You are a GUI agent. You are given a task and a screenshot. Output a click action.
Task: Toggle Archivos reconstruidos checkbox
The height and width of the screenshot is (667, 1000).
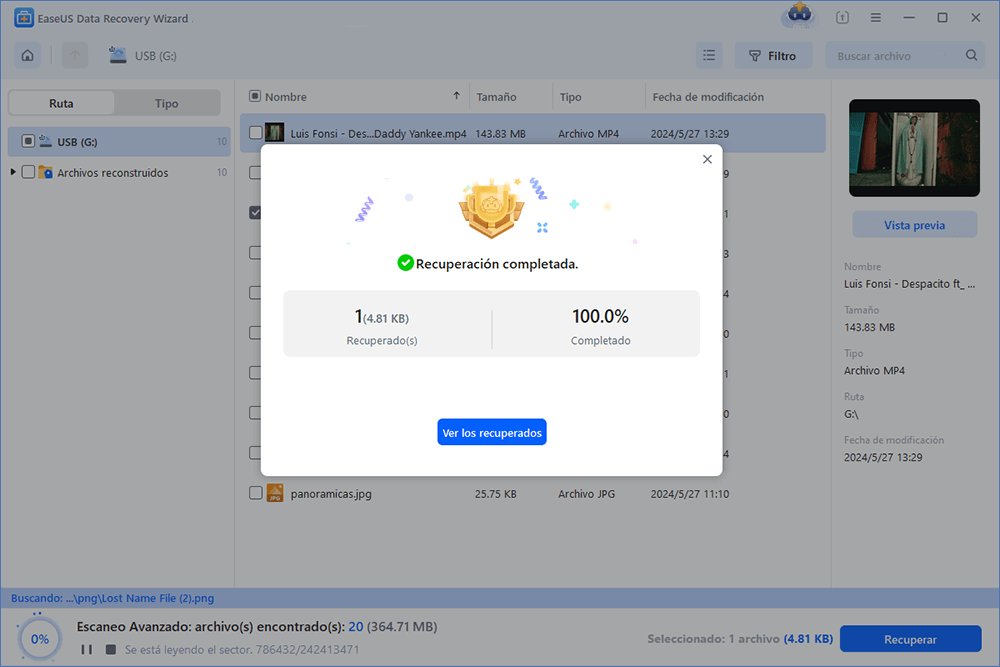point(28,172)
